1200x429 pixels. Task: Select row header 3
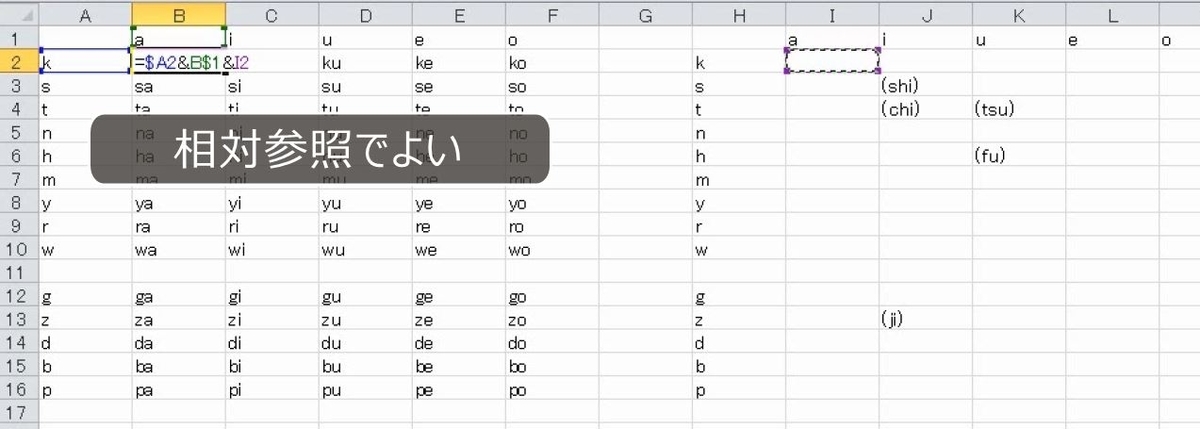20,87
